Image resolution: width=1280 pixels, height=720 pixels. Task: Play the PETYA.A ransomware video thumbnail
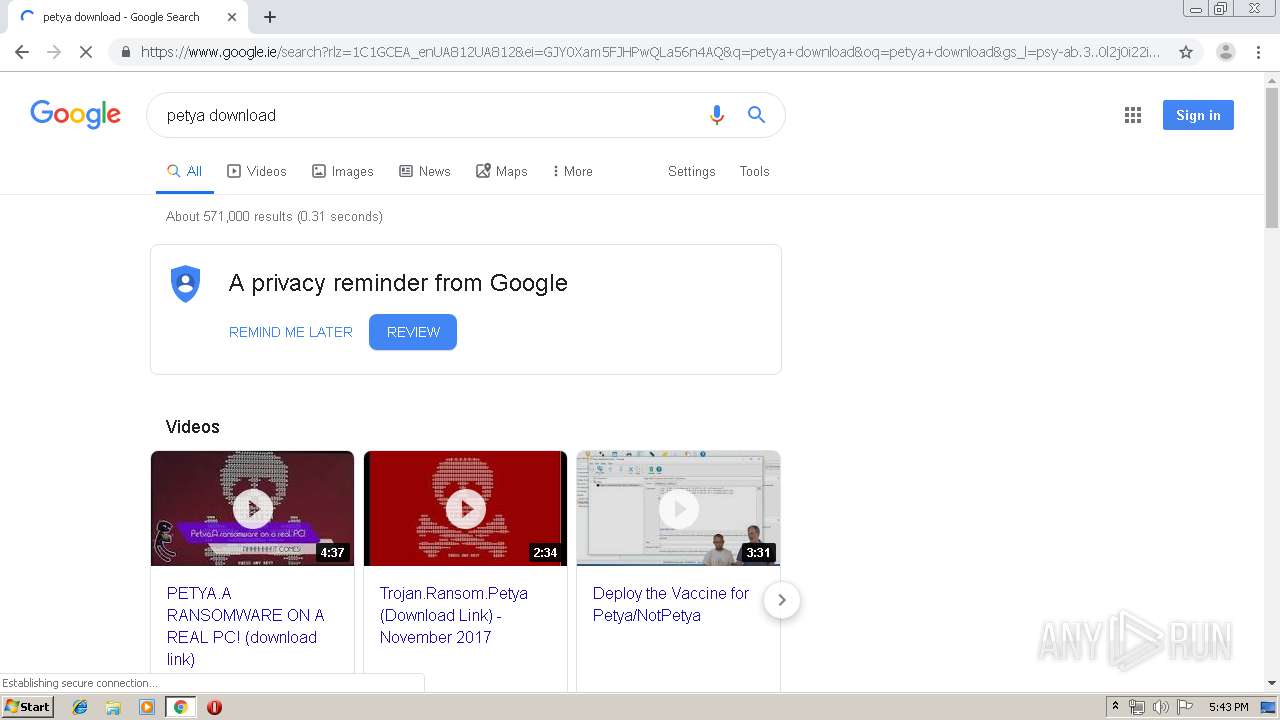pyautogui.click(x=252, y=508)
